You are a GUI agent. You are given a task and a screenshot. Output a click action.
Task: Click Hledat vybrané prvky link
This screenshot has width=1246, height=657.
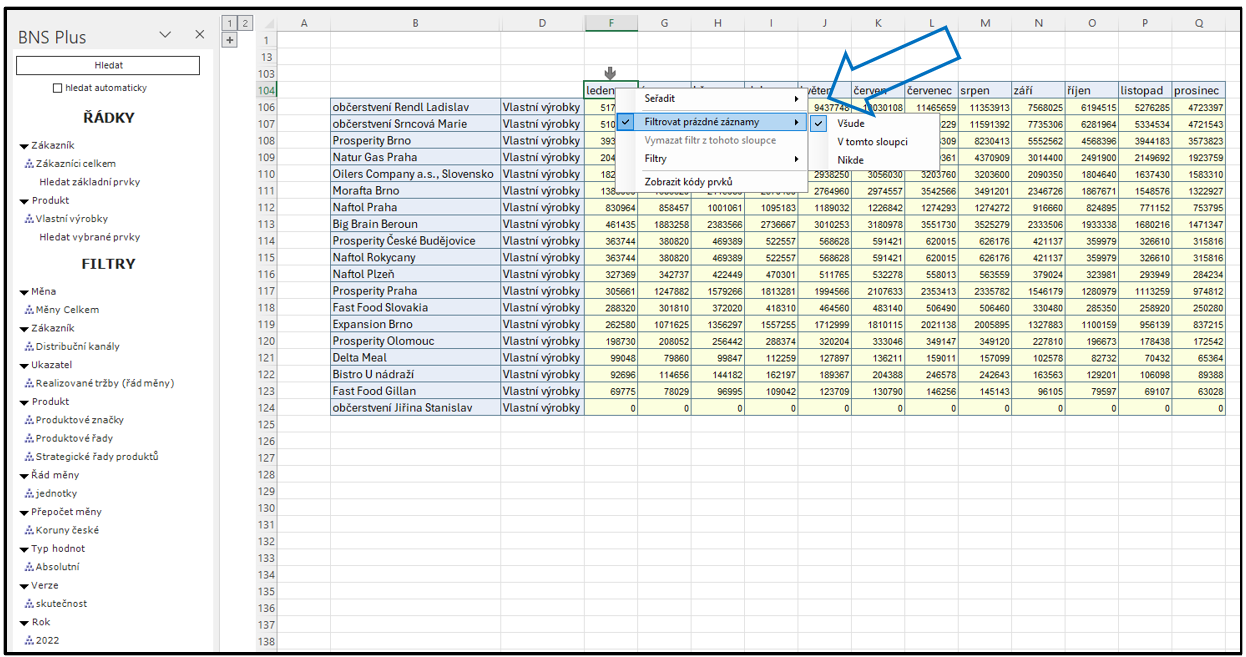pyautogui.click(x=90, y=237)
